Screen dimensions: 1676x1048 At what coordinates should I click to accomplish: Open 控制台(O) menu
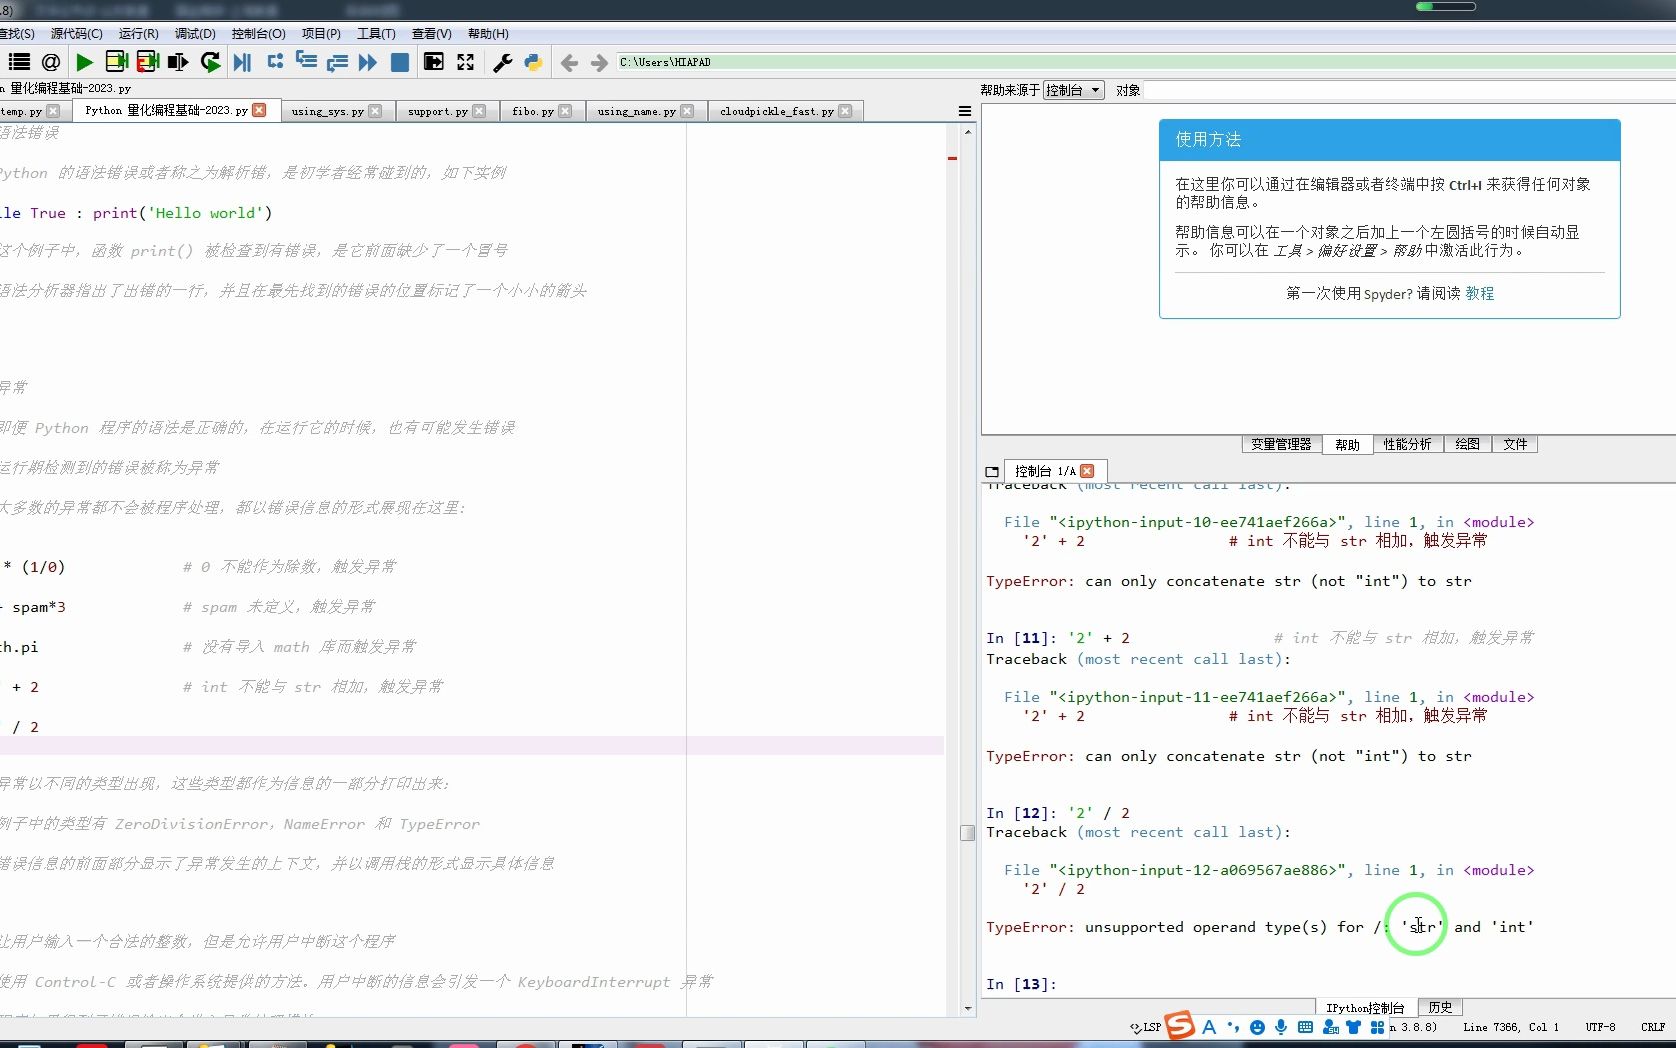(258, 33)
